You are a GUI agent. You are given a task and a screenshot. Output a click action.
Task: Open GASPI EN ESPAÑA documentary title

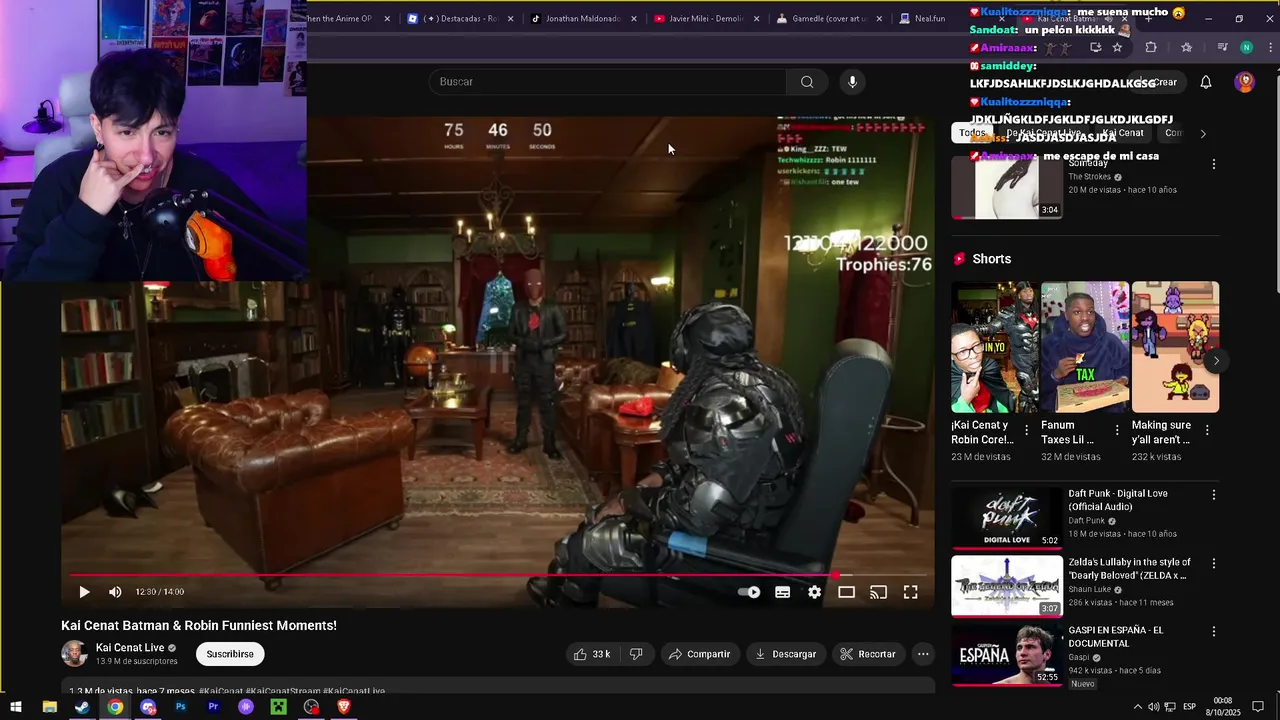(1116, 637)
